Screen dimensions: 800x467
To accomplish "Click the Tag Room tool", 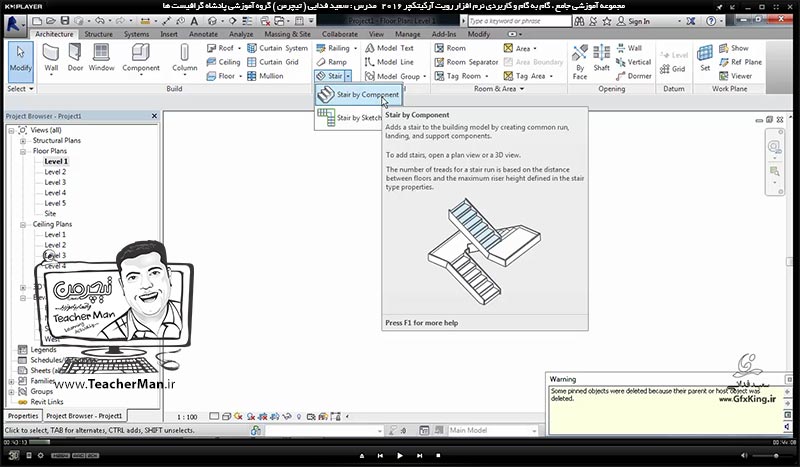I will click(x=458, y=76).
